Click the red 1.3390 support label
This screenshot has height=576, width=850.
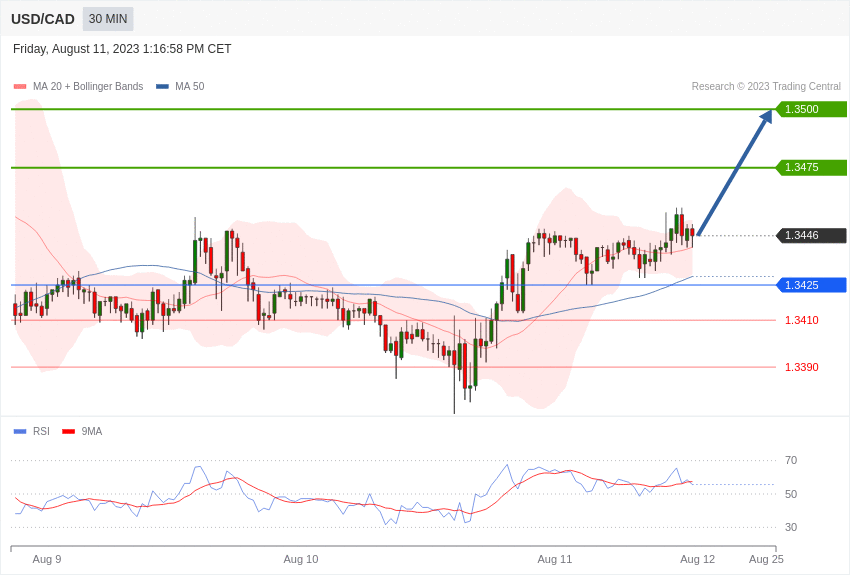802,367
